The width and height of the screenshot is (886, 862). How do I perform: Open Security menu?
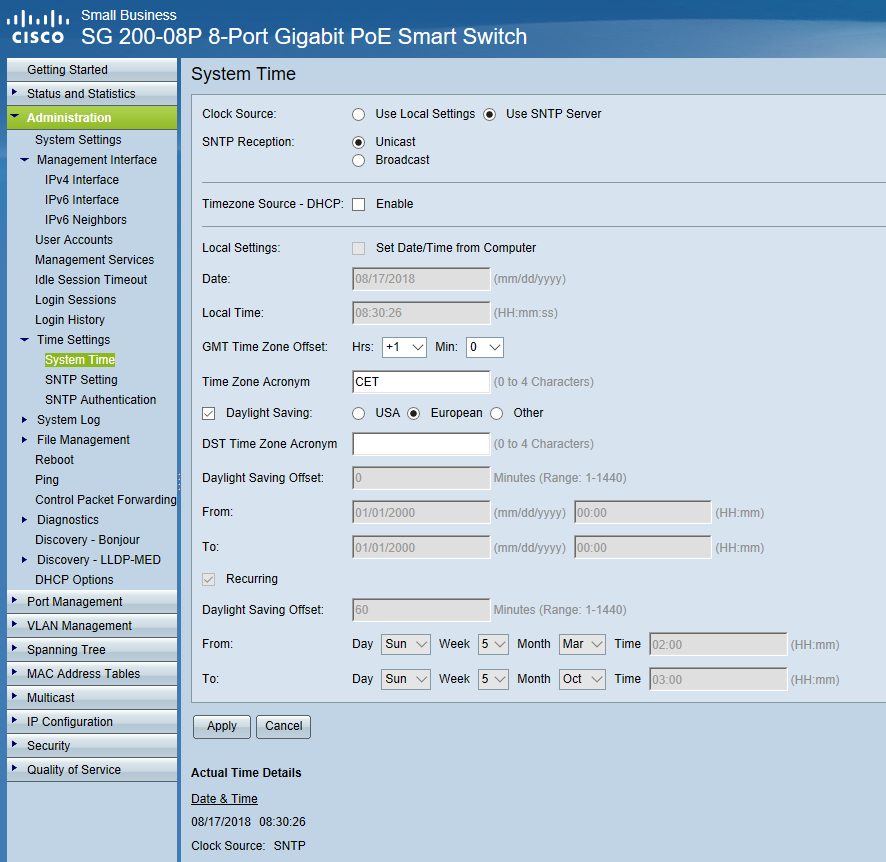click(x=92, y=746)
